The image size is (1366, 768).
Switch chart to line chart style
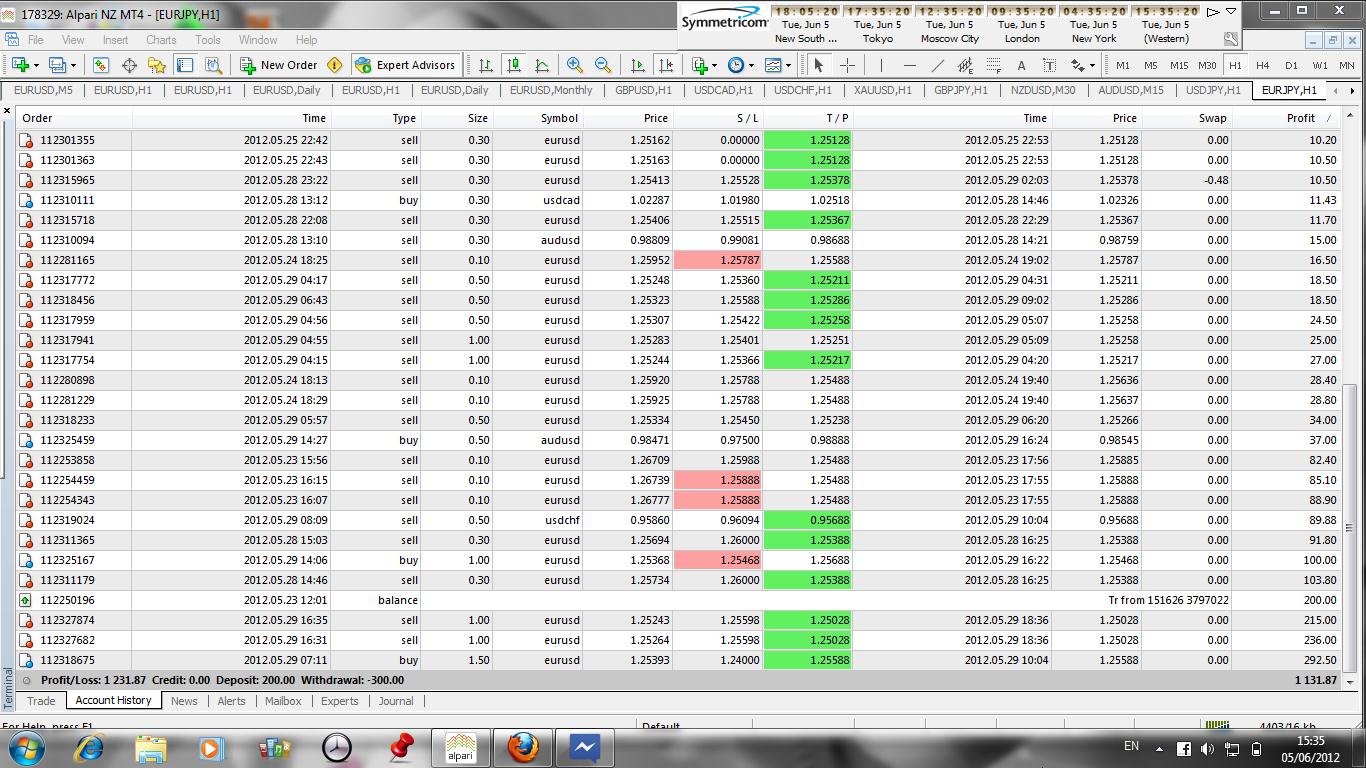pyautogui.click(x=542, y=65)
